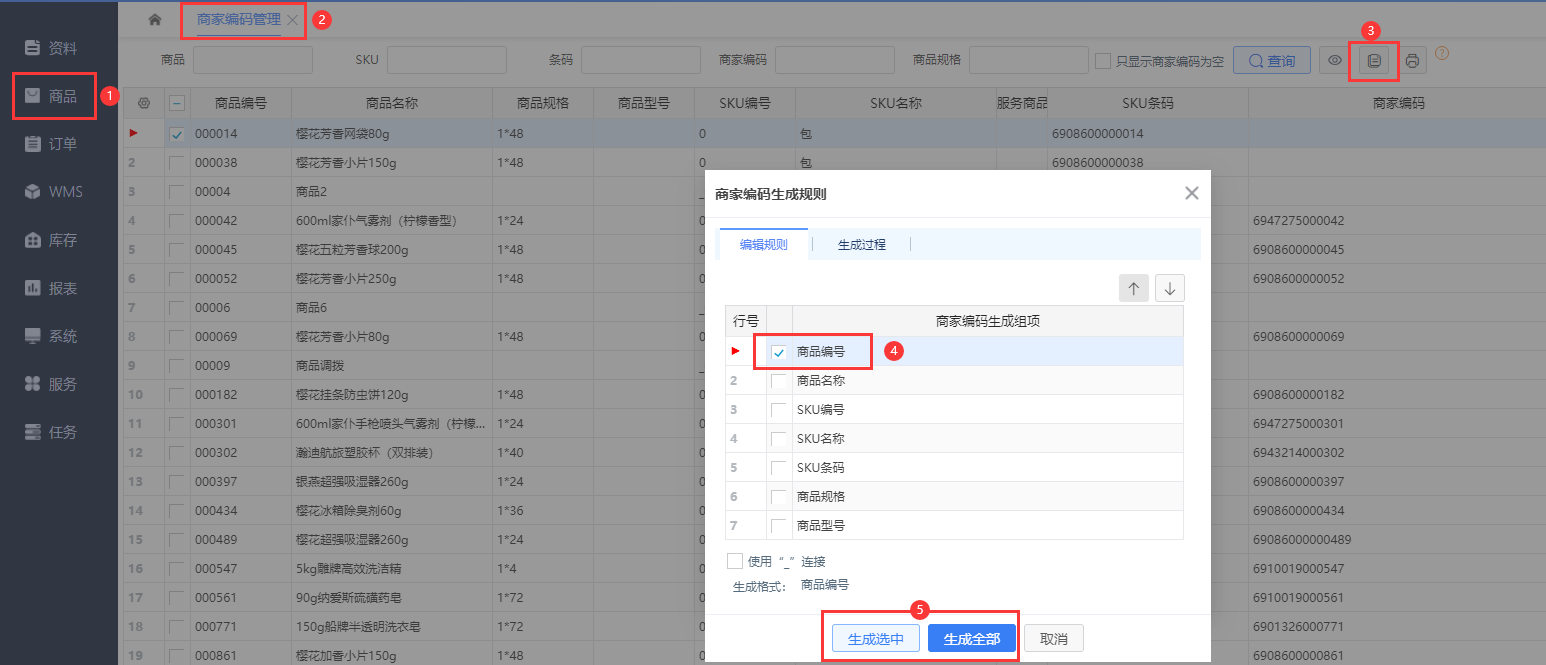
Task: Click the 商品名称 column header
Action: click(x=392, y=103)
